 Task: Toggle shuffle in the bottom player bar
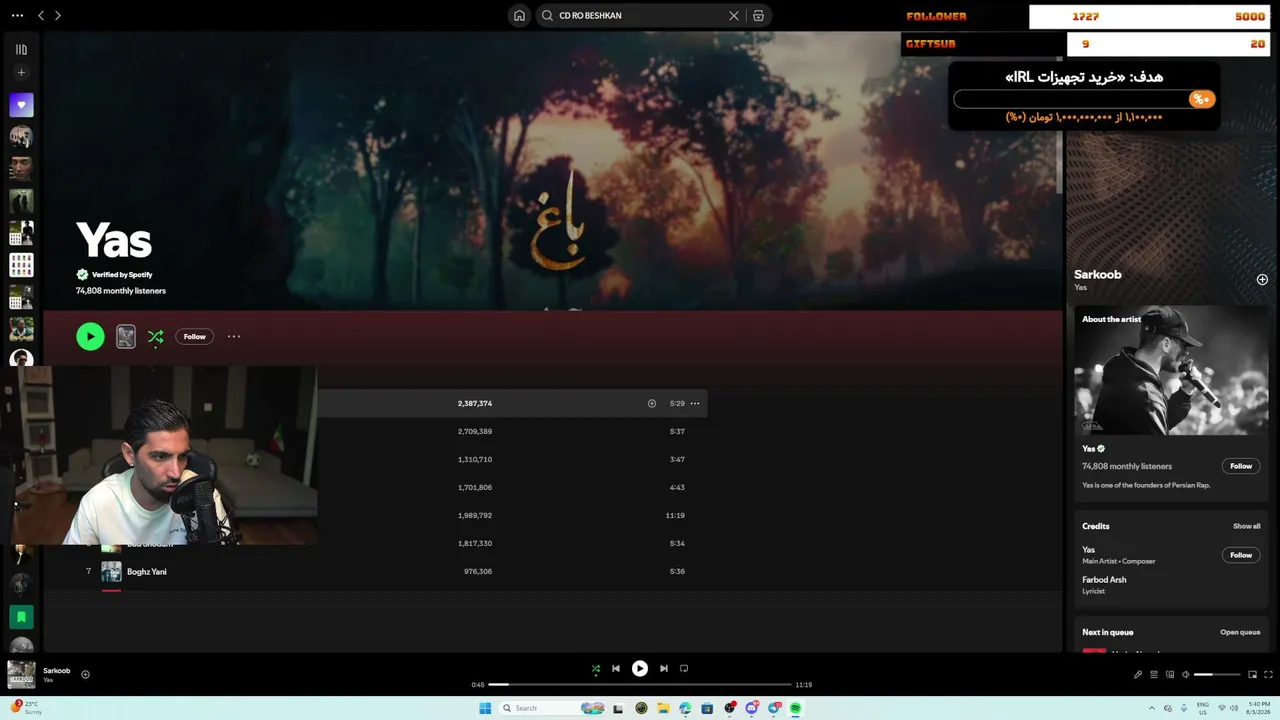596,669
